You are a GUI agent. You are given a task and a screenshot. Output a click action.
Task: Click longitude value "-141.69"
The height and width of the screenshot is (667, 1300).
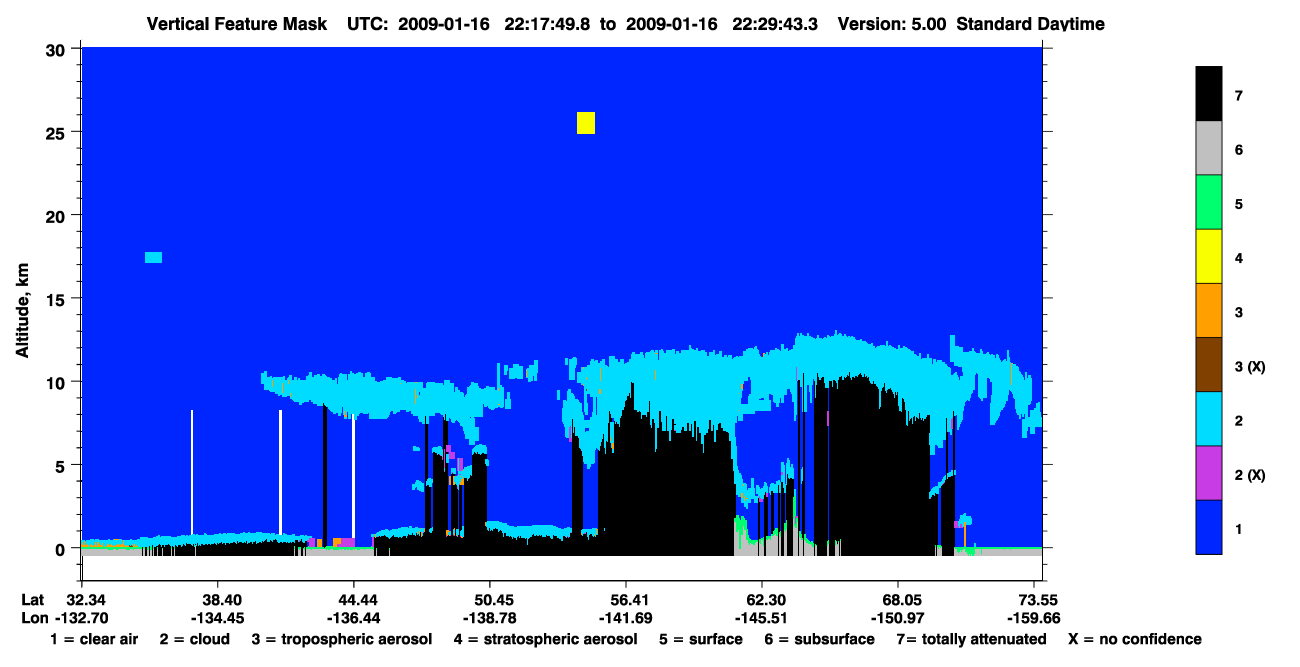click(626, 618)
